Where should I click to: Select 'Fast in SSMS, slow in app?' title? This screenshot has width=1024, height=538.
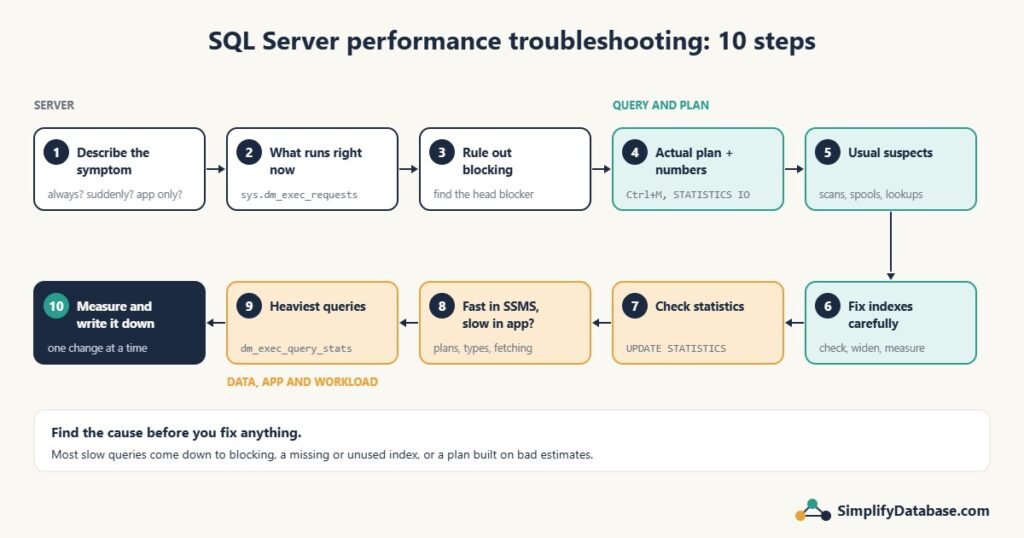500,315
